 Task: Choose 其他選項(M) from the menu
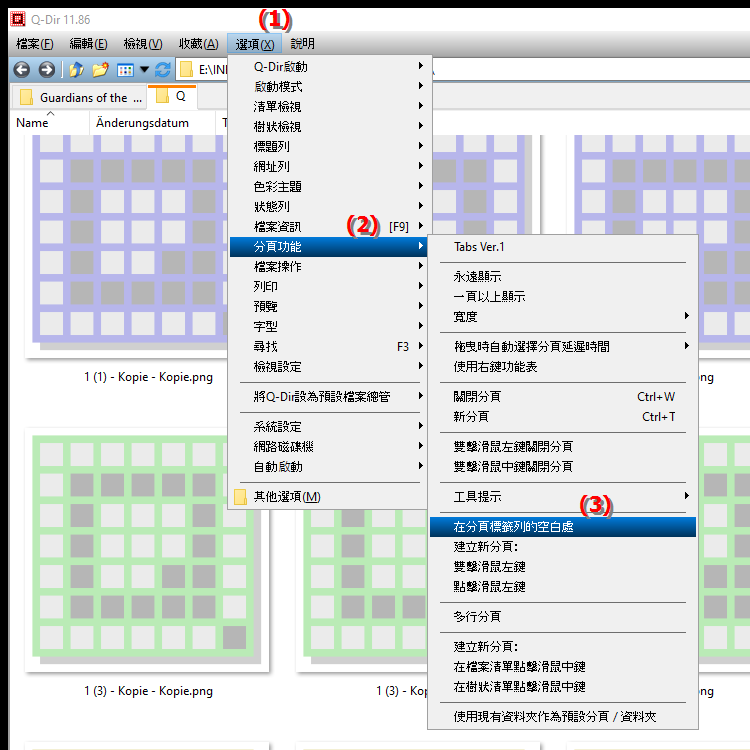(330, 497)
